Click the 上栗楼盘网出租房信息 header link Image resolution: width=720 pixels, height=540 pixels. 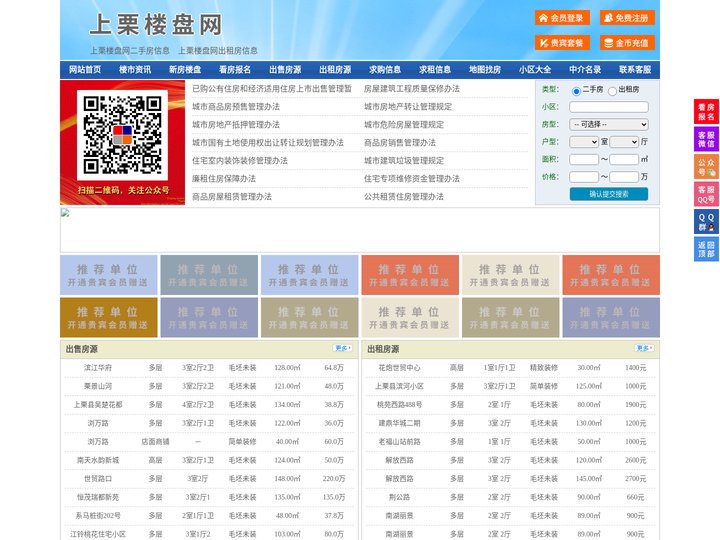[218, 51]
